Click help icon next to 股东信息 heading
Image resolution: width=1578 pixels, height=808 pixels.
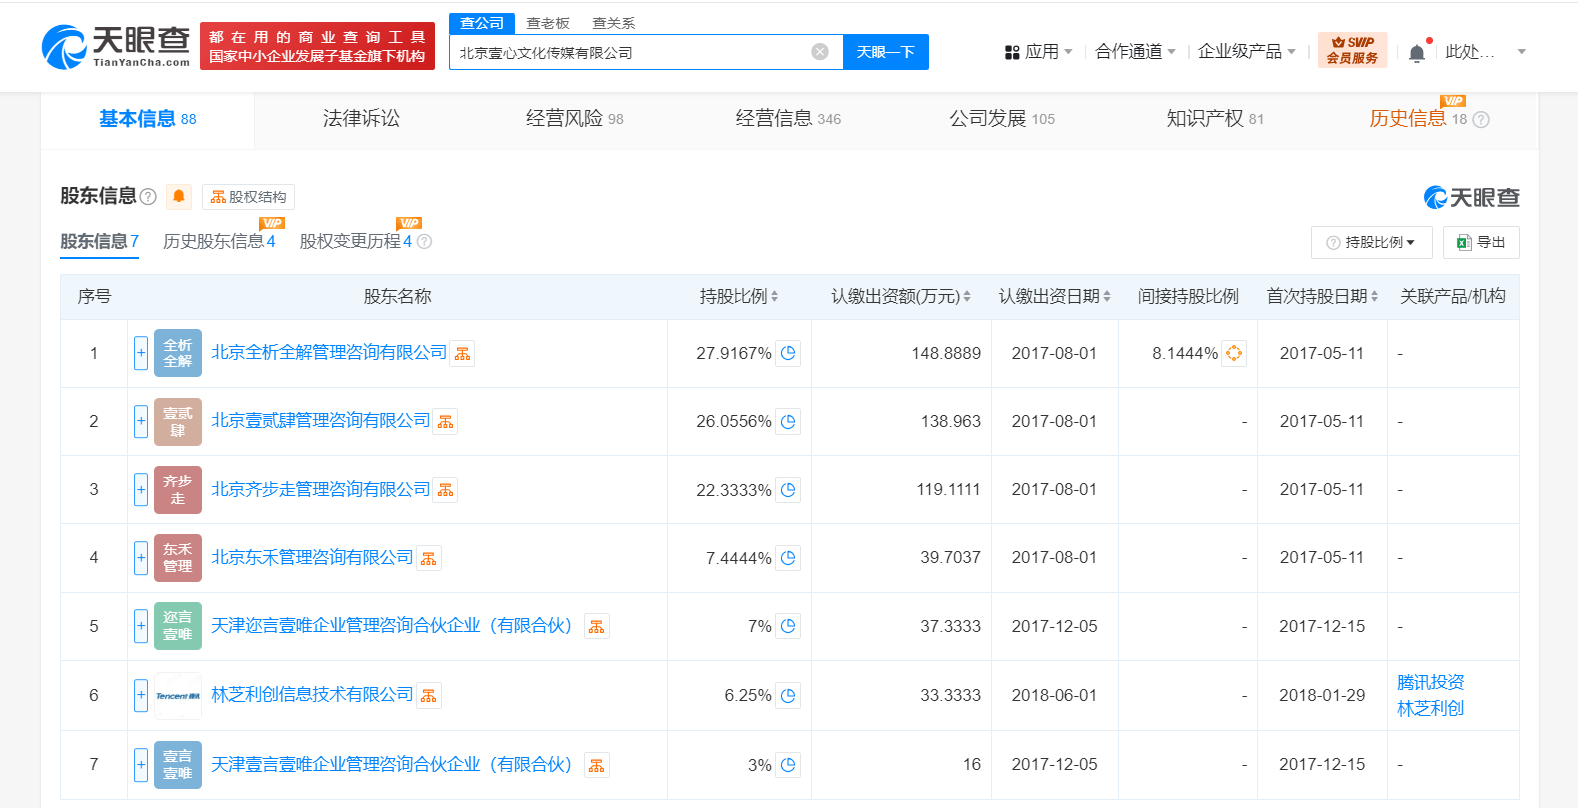pos(148,197)
